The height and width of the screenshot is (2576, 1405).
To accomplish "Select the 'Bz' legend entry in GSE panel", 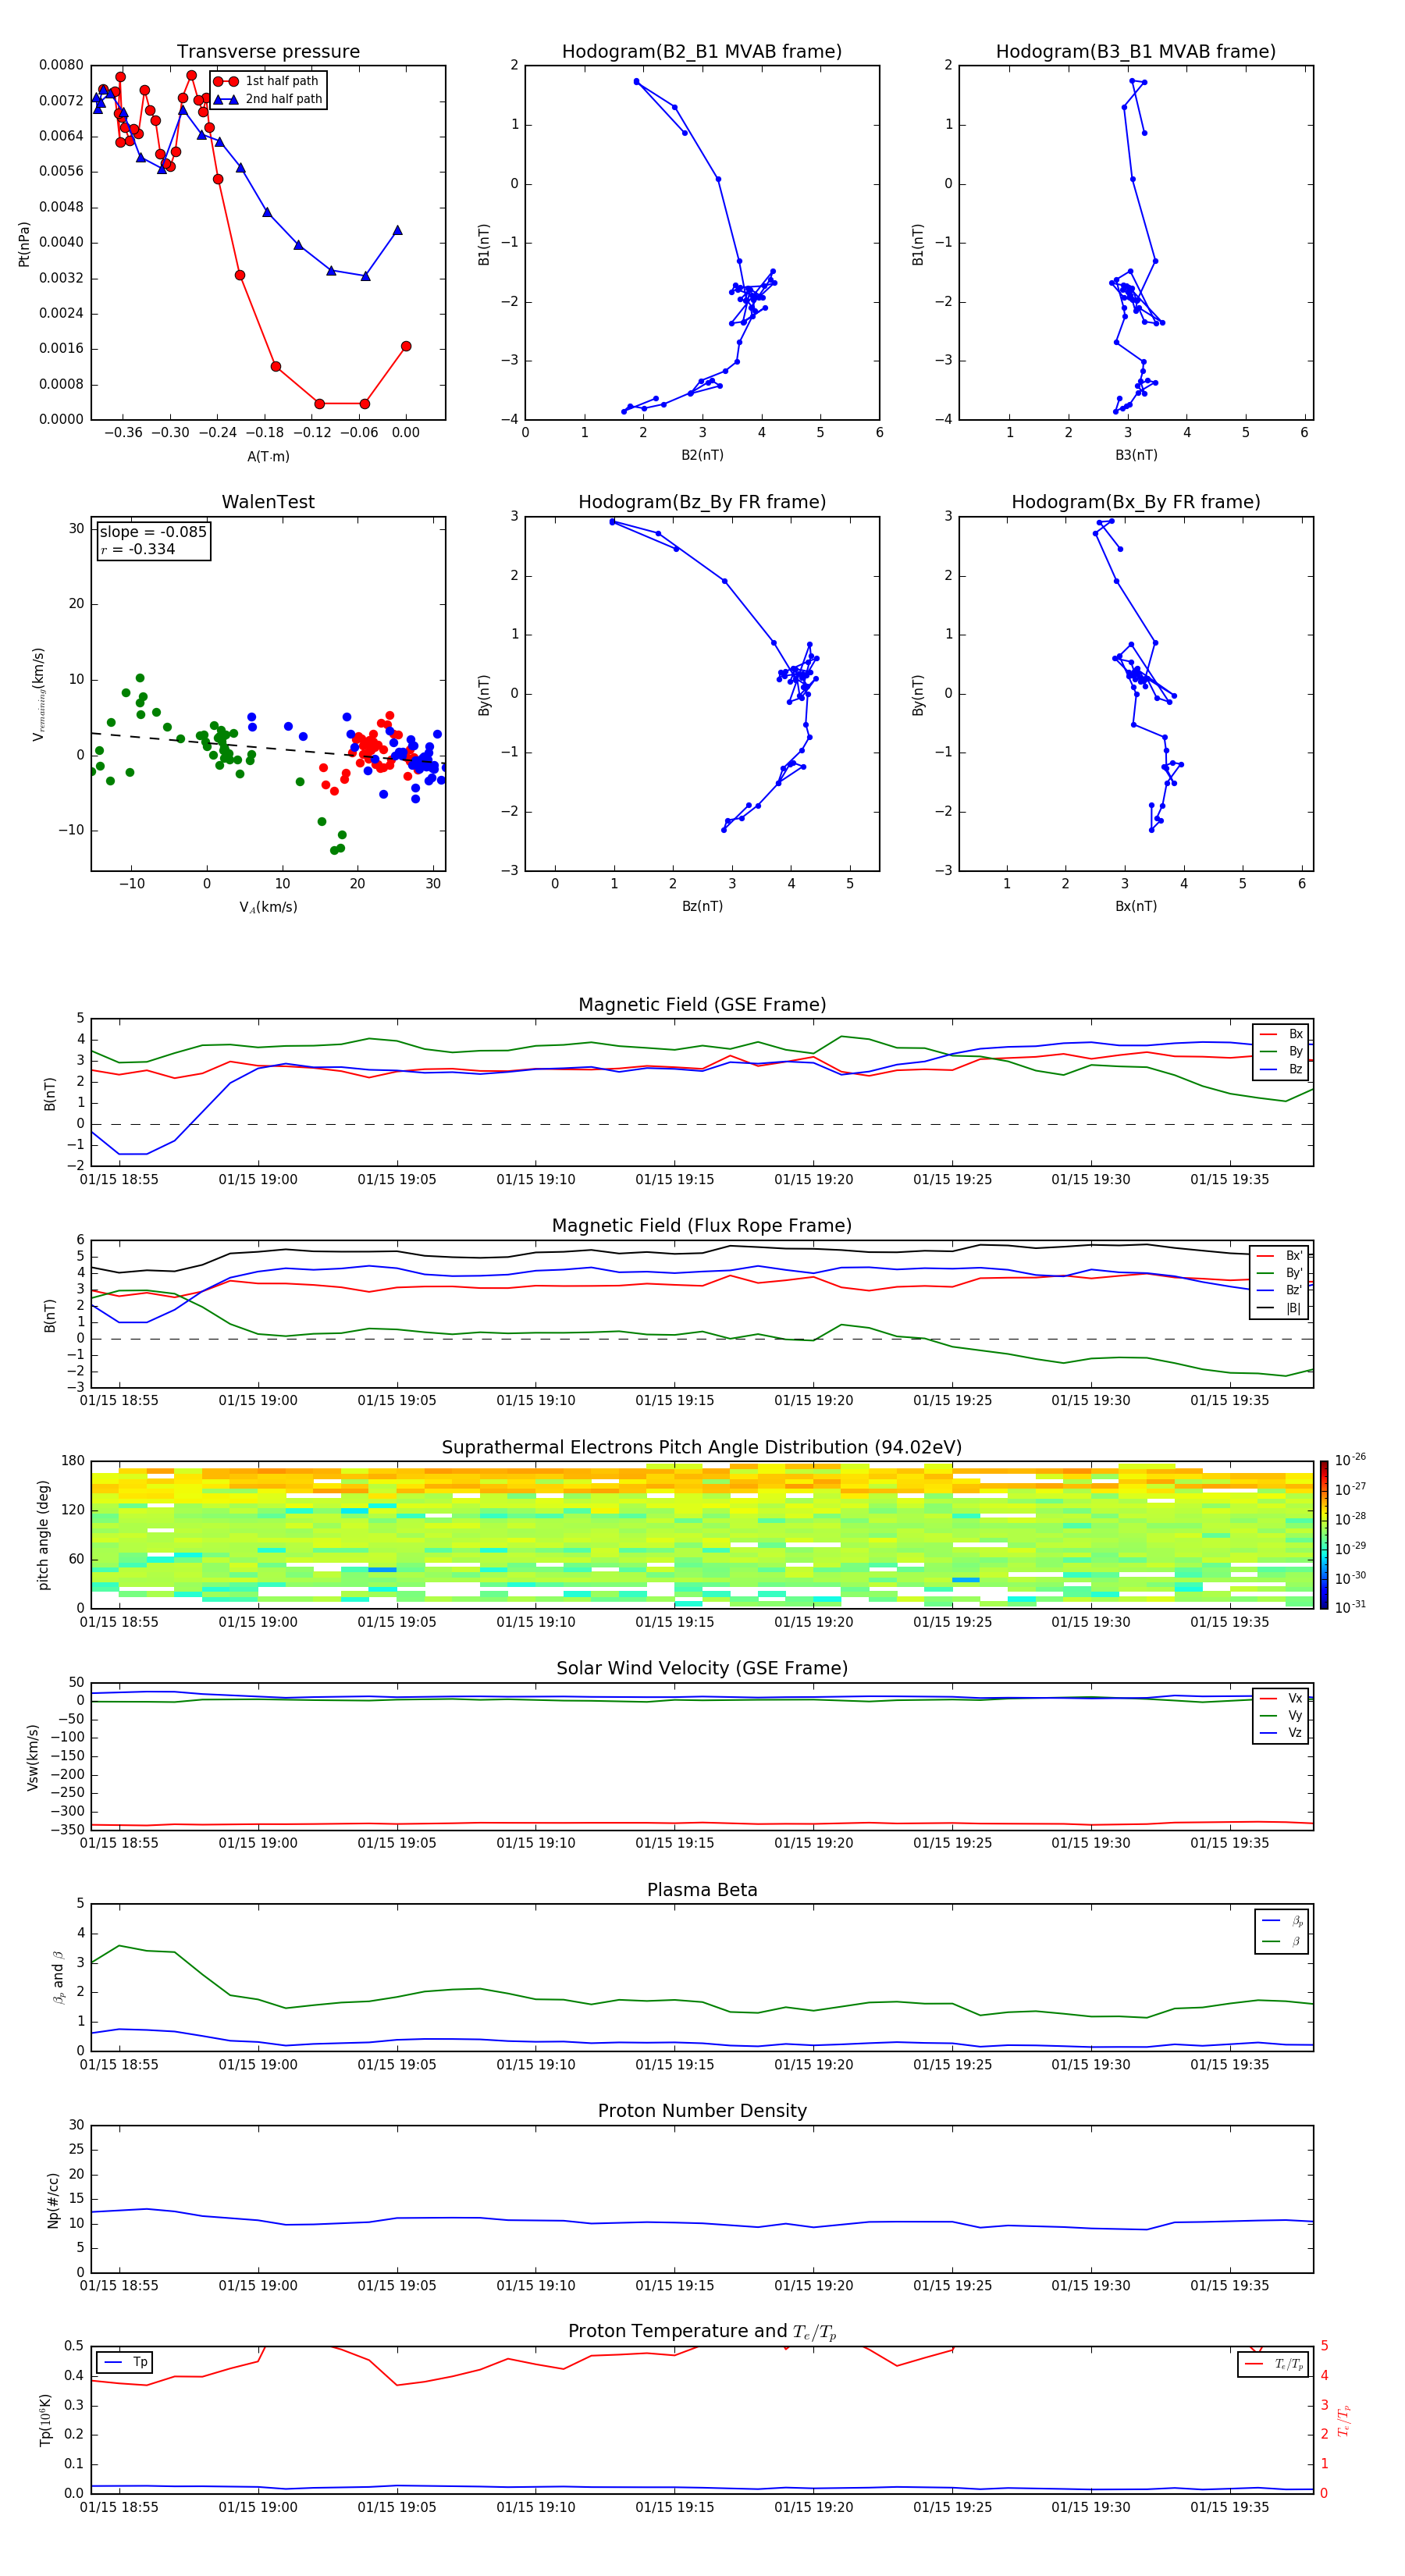I will (1281, 1069).
